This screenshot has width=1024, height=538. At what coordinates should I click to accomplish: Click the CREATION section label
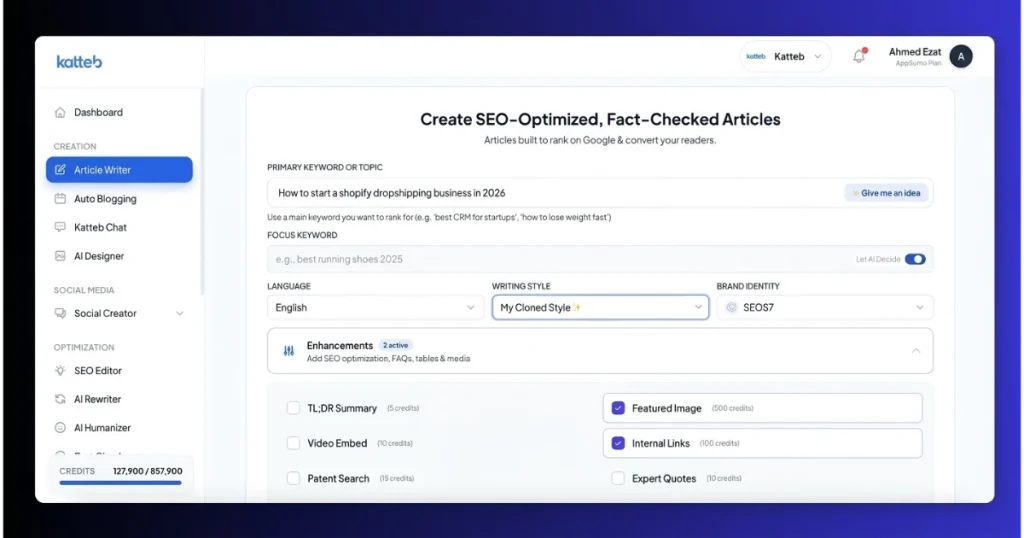(74, 146)
